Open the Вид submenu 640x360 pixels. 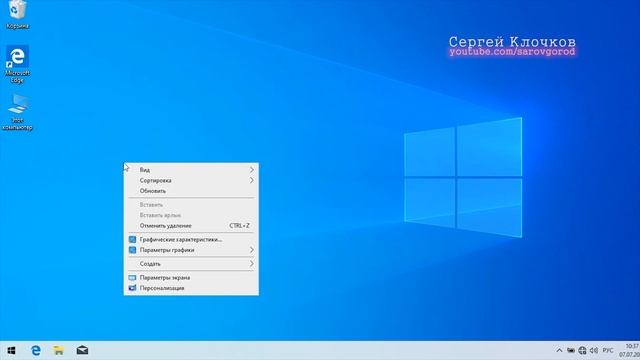(191, 169)
